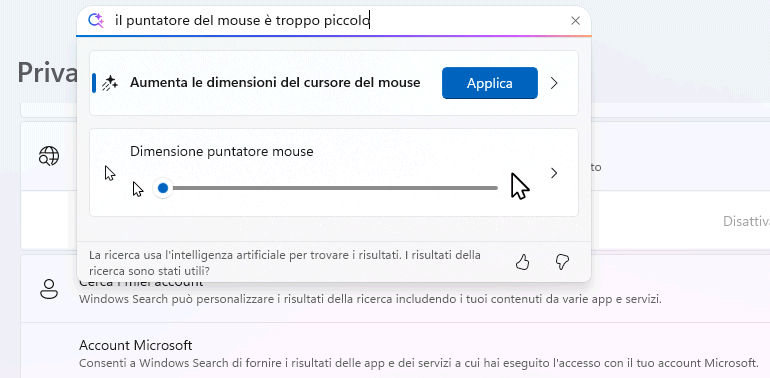Expand the Aumenta le dimensioni suggestion chevron
The width and height of the screenshot is (770, 378).
554,83
